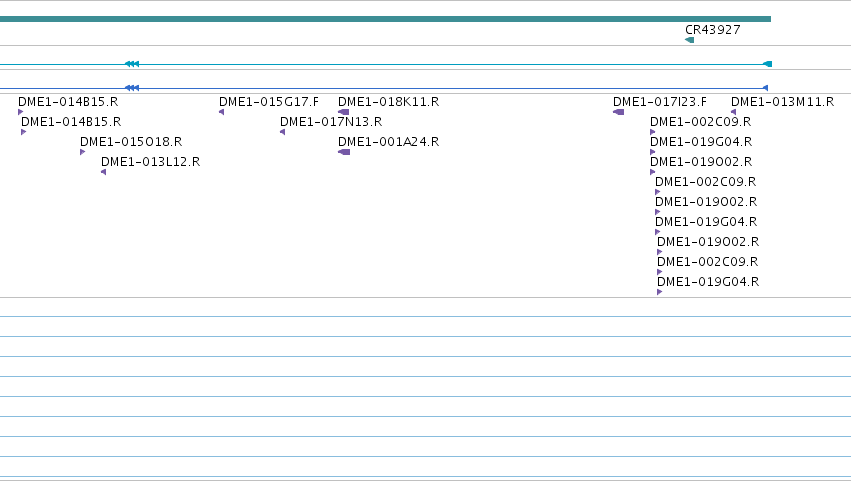Screen dimensions: 851x481
Task: Select the DME1-015G17.F feature label
Action: click(x=269, y=102)
